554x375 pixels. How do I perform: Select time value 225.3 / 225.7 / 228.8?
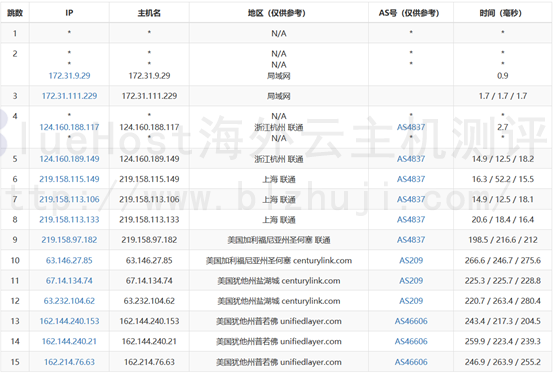(x=502, y=280)
